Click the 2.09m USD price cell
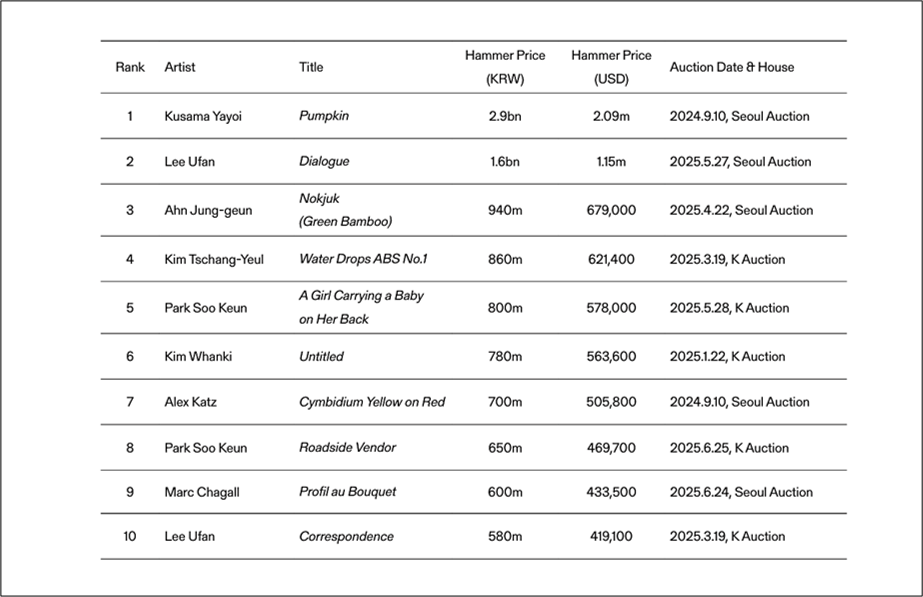This screenshot has width=923, height=597. (x=611, y=116)
